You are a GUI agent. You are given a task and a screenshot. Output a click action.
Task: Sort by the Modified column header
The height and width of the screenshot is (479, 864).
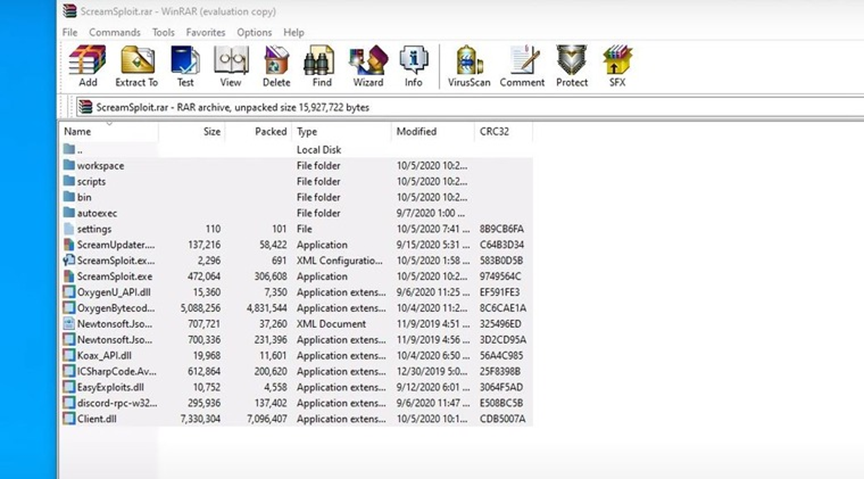(416, 132)
